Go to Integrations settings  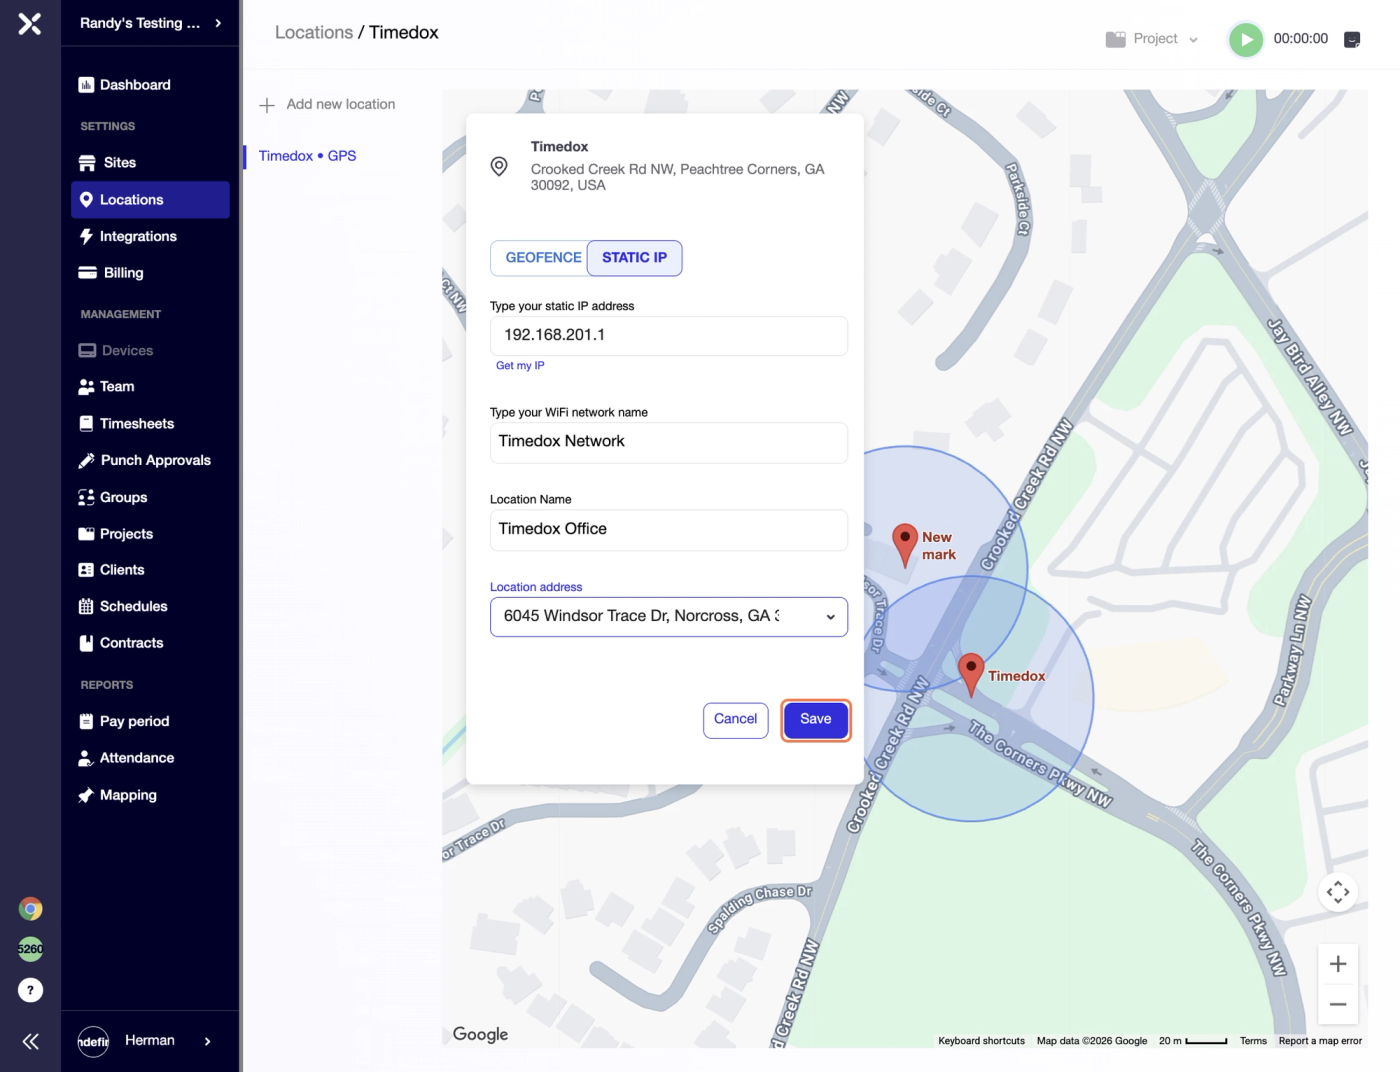pyautogui.click(x=138, y=237)
